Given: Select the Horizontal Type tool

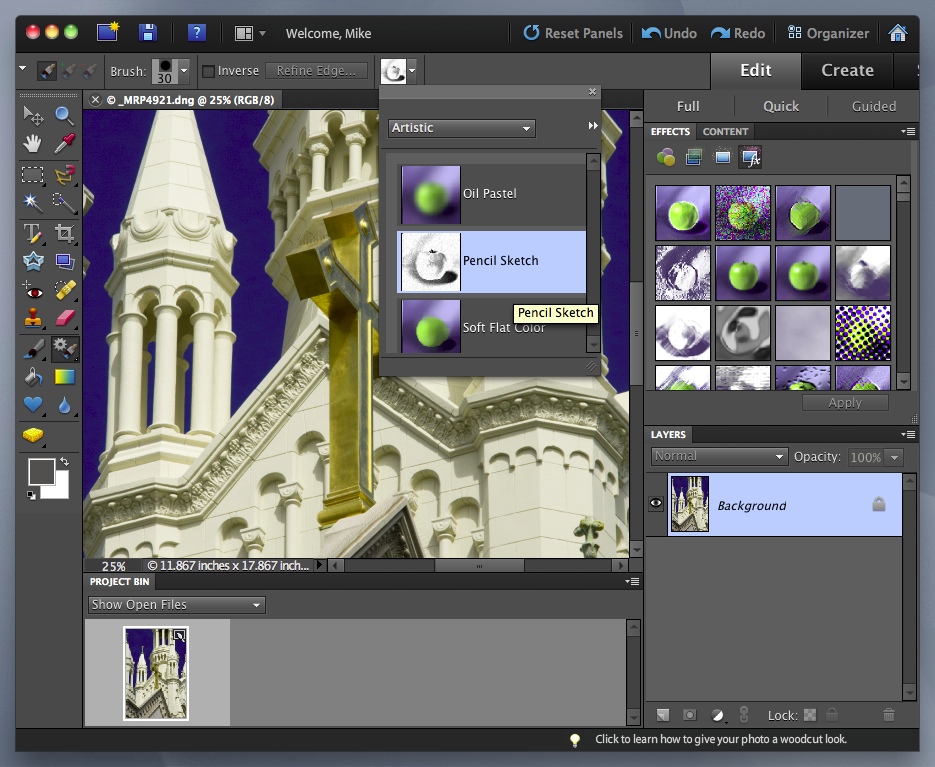Looking at the screenshot, I should [33, 234].
